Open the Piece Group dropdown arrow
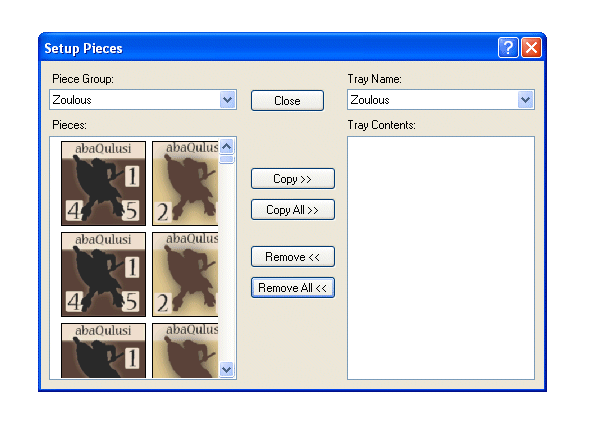Screen dimensions: 589x421 tap(227, 100)
